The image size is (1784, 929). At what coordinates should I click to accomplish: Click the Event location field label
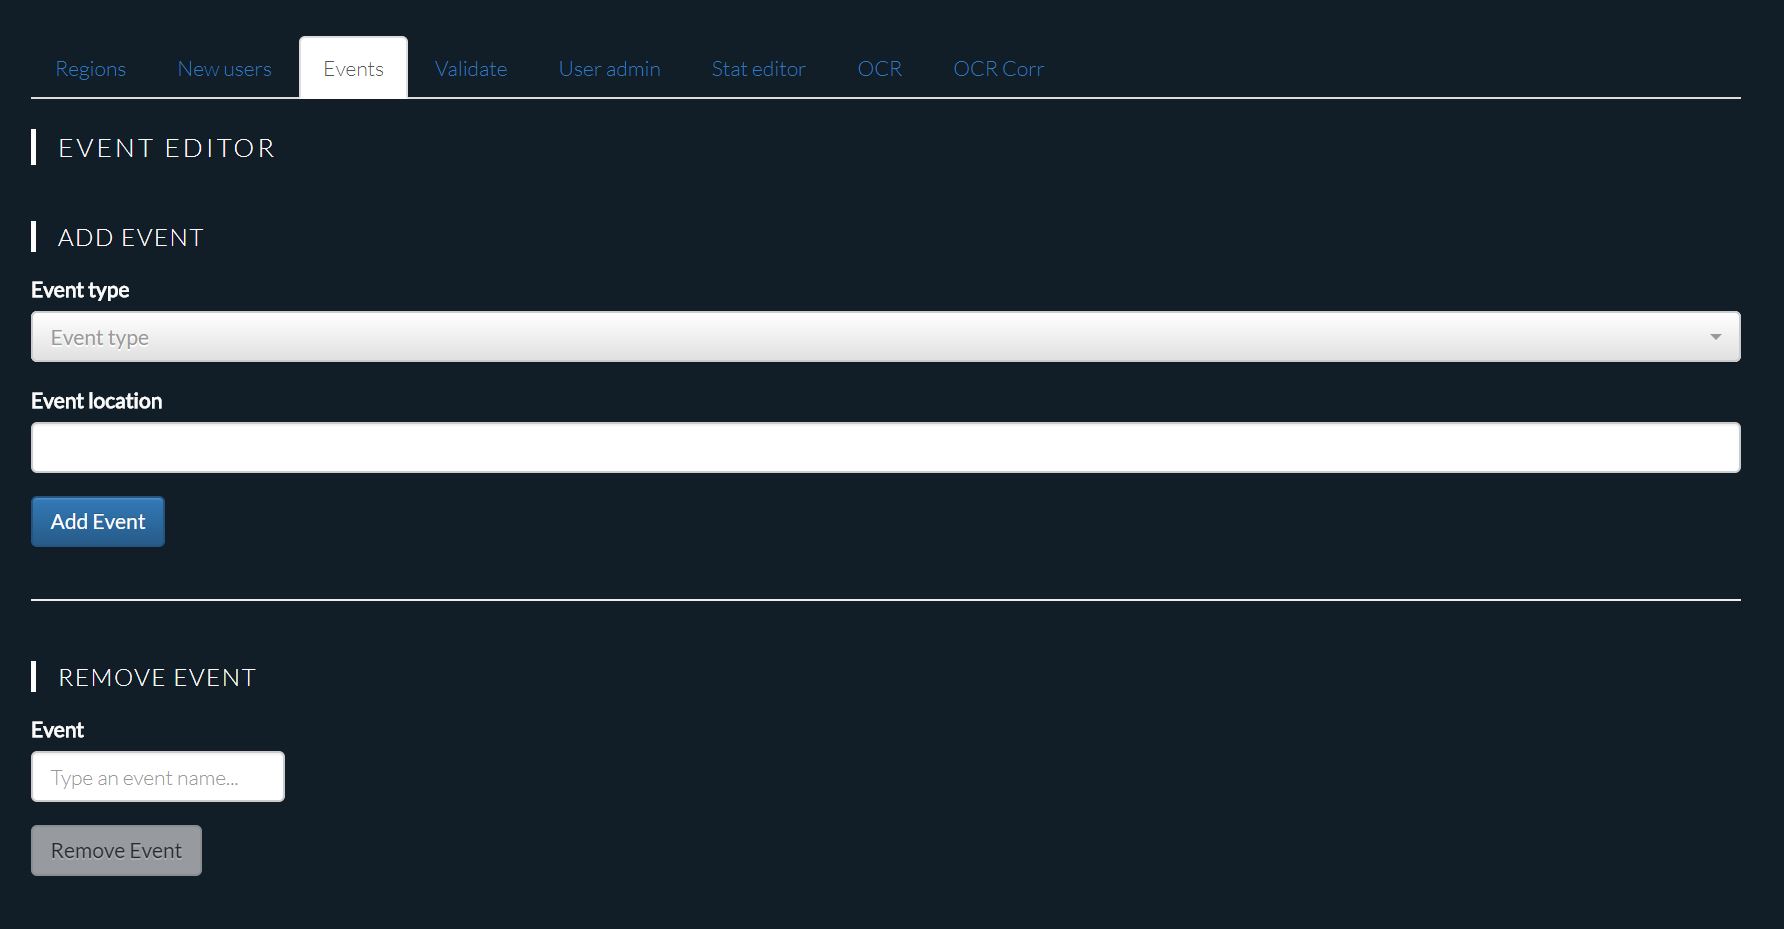(96, 401)
